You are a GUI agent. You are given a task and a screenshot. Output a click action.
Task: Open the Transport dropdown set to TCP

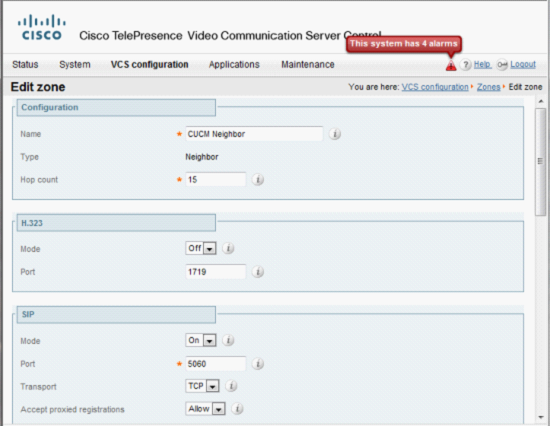coord(202,386)
